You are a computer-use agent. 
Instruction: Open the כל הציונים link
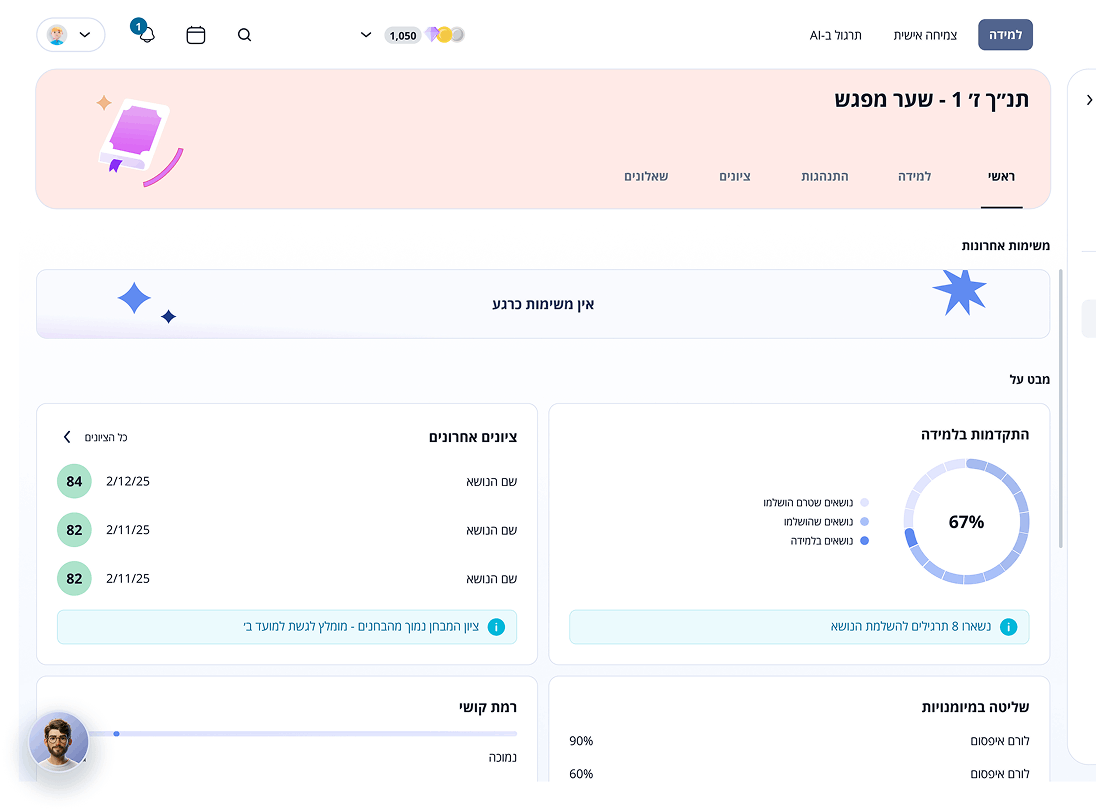point(106,437)
